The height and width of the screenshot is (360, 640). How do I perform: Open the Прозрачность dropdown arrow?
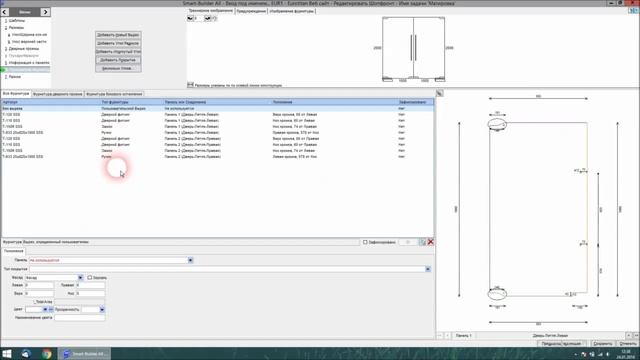point(102,309)
